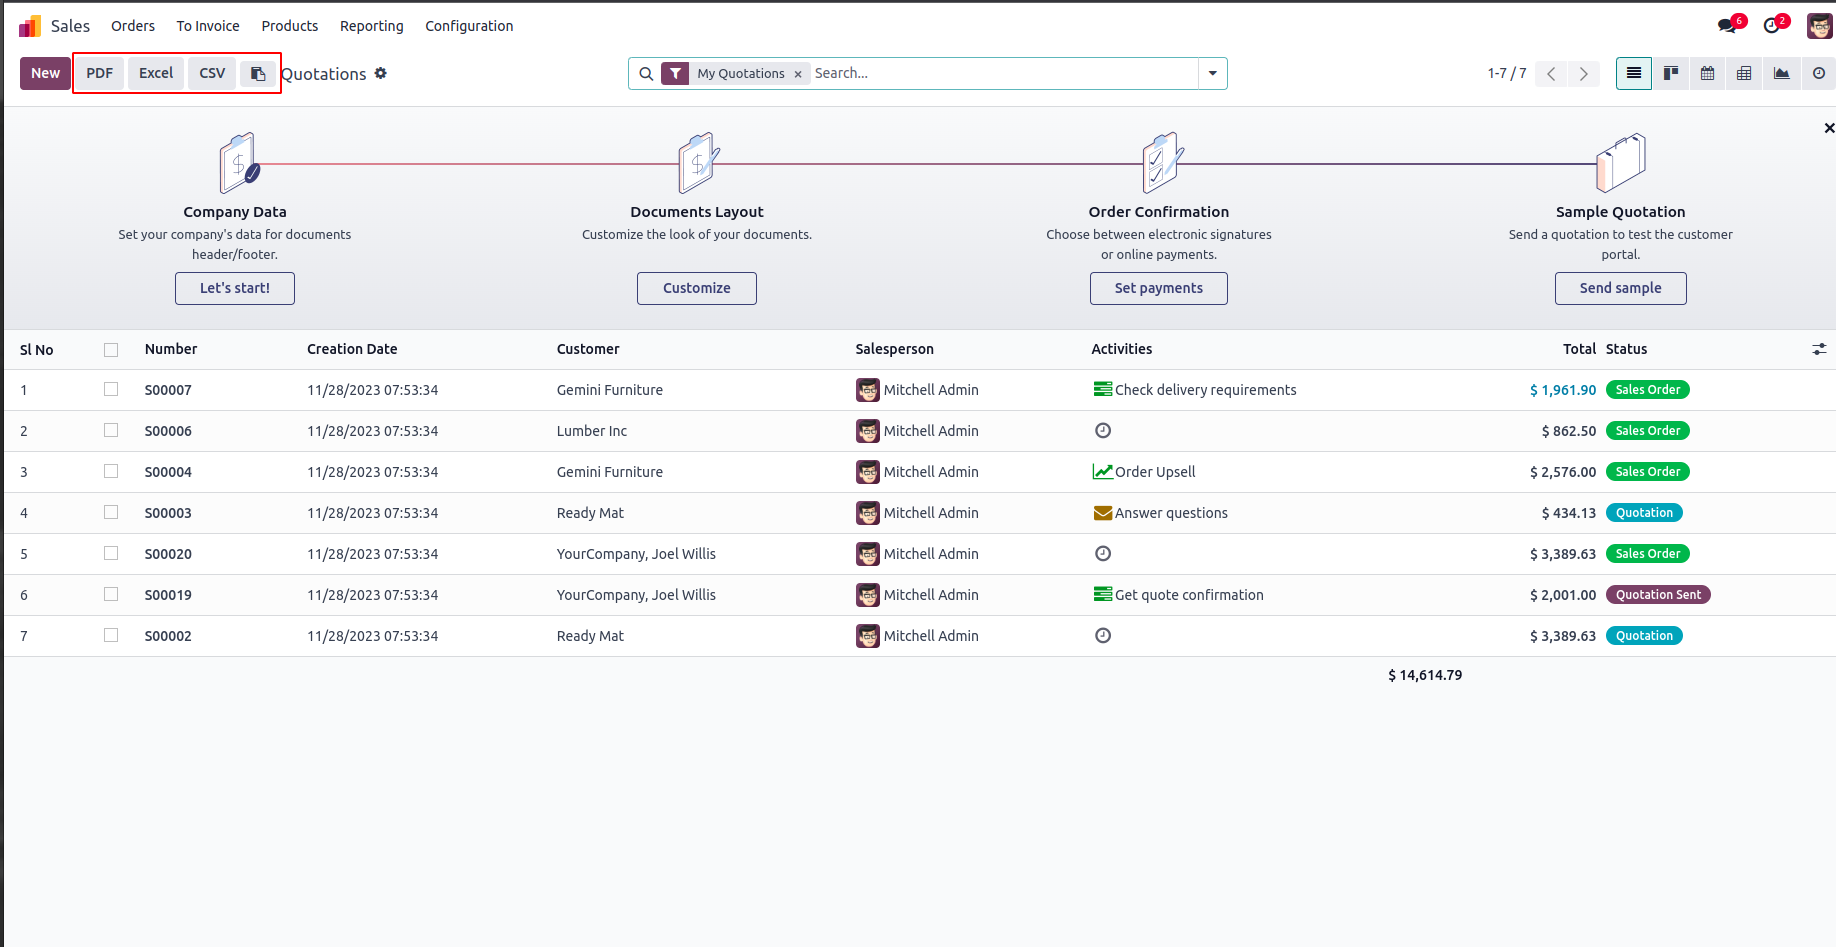Screen dimensions: 1836x947
Task: Click the Sales Order status badge for S00006
Action: 1647,431
